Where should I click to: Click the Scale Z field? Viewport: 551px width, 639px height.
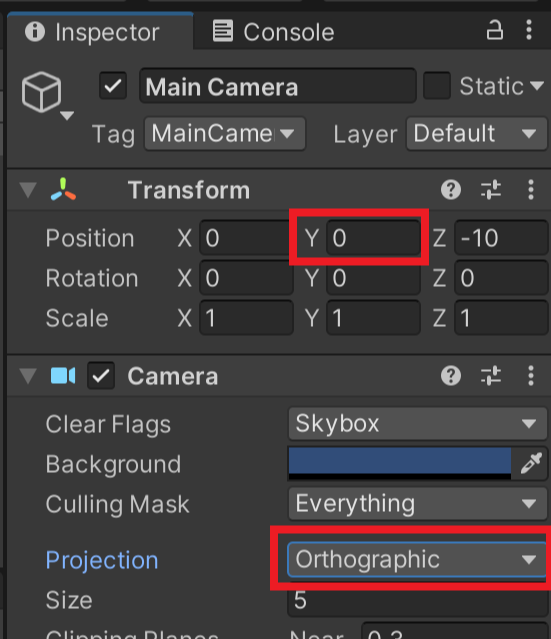click(501, 318)
